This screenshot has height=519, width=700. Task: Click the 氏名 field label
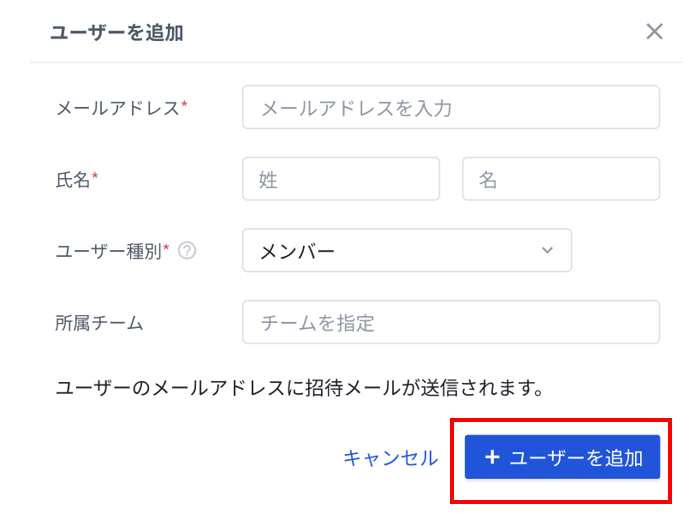coord(73,180)
